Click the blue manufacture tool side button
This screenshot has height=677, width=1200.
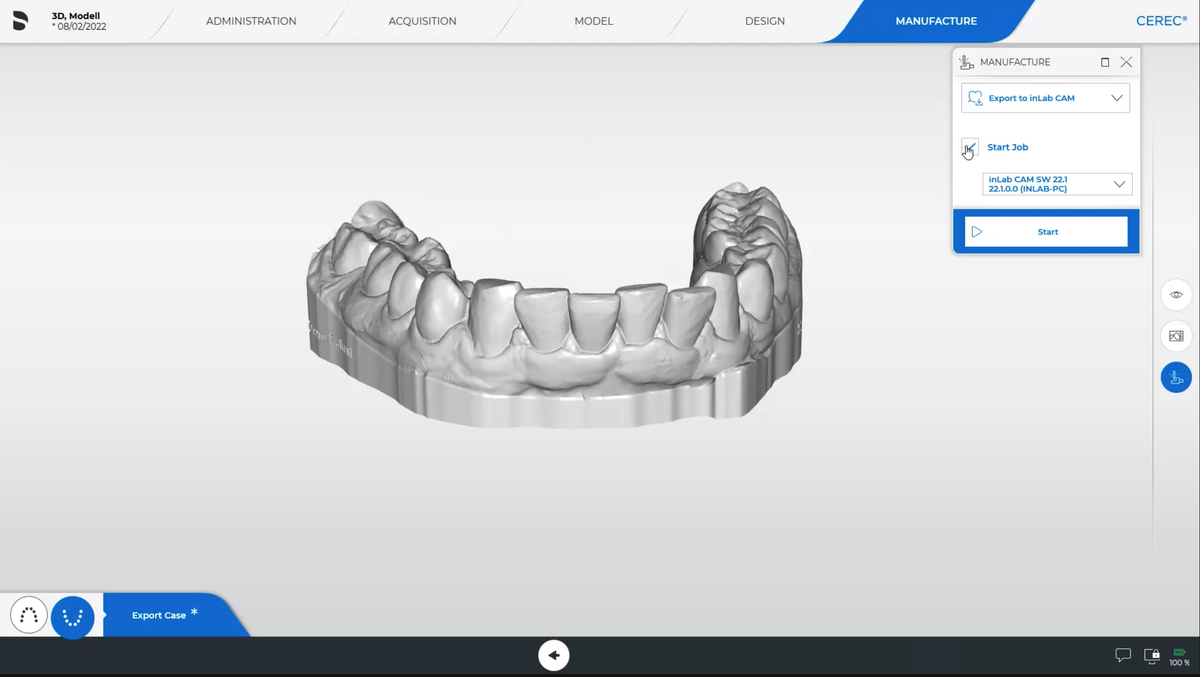click(x=1176, y=377)
